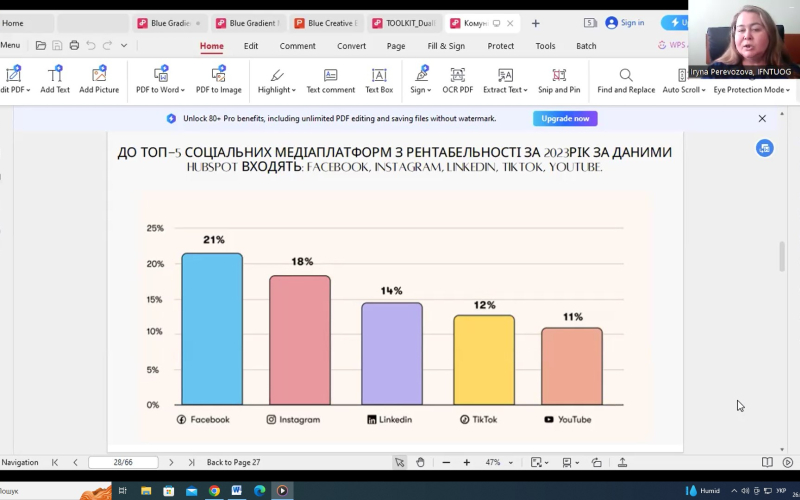
Task: Go to the next page
Action: click(x=171, y=462)
